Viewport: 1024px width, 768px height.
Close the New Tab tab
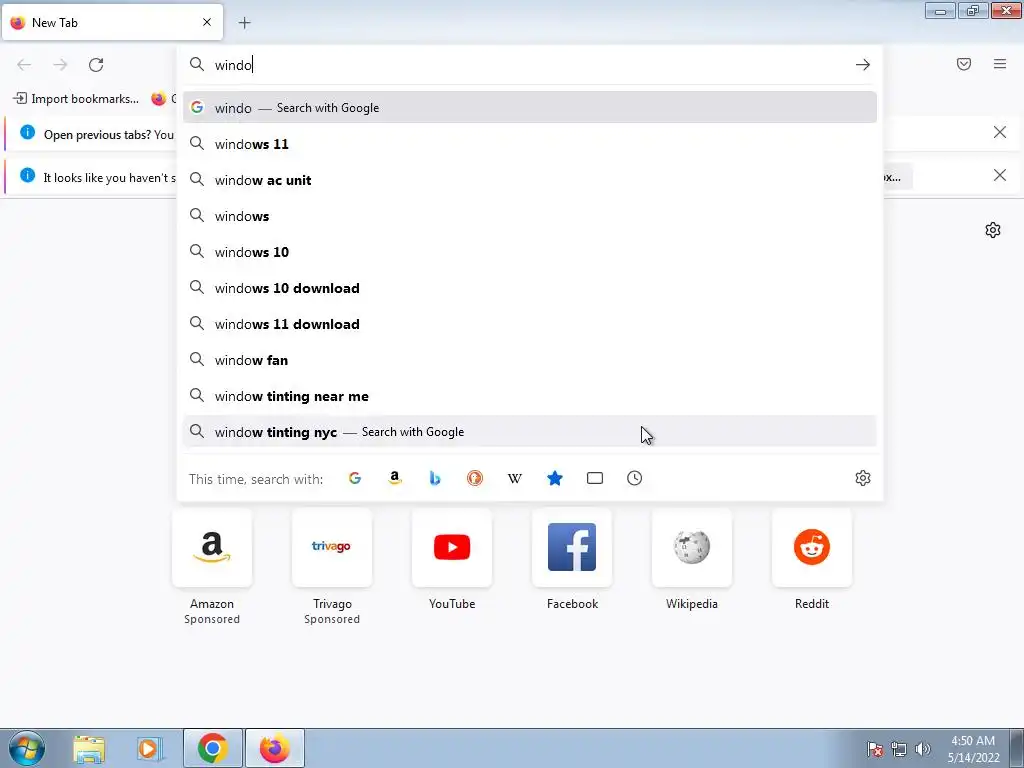click(207, 22)
